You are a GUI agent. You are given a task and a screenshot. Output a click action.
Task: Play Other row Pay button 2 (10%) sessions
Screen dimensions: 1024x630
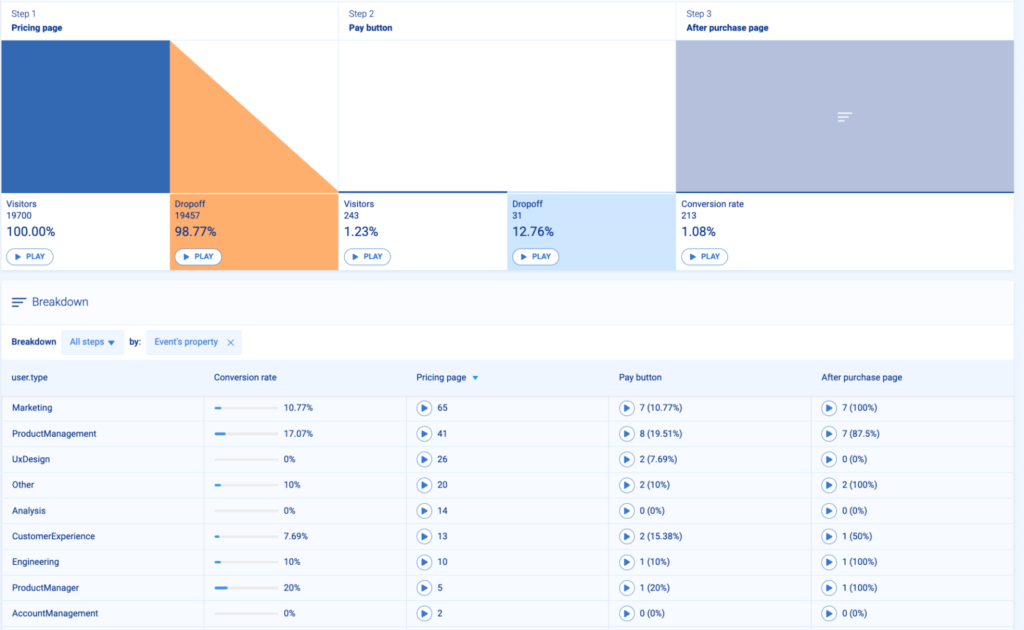coord(626,485)
